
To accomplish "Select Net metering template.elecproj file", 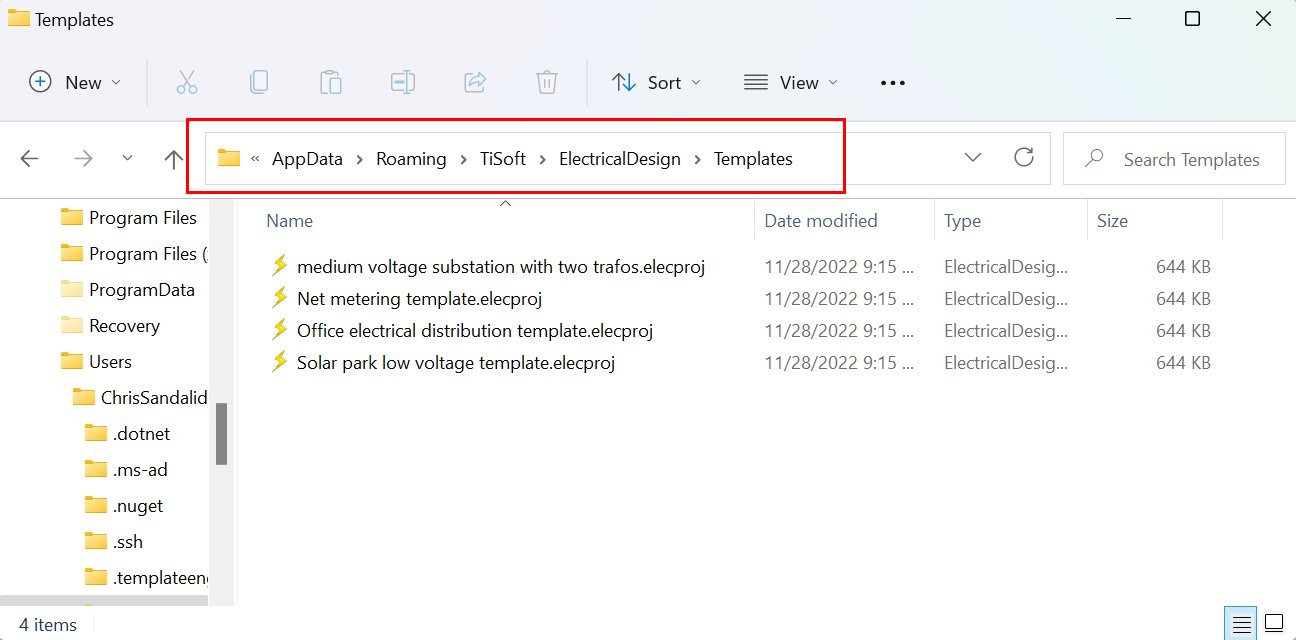I will click(x=419, y=299).
